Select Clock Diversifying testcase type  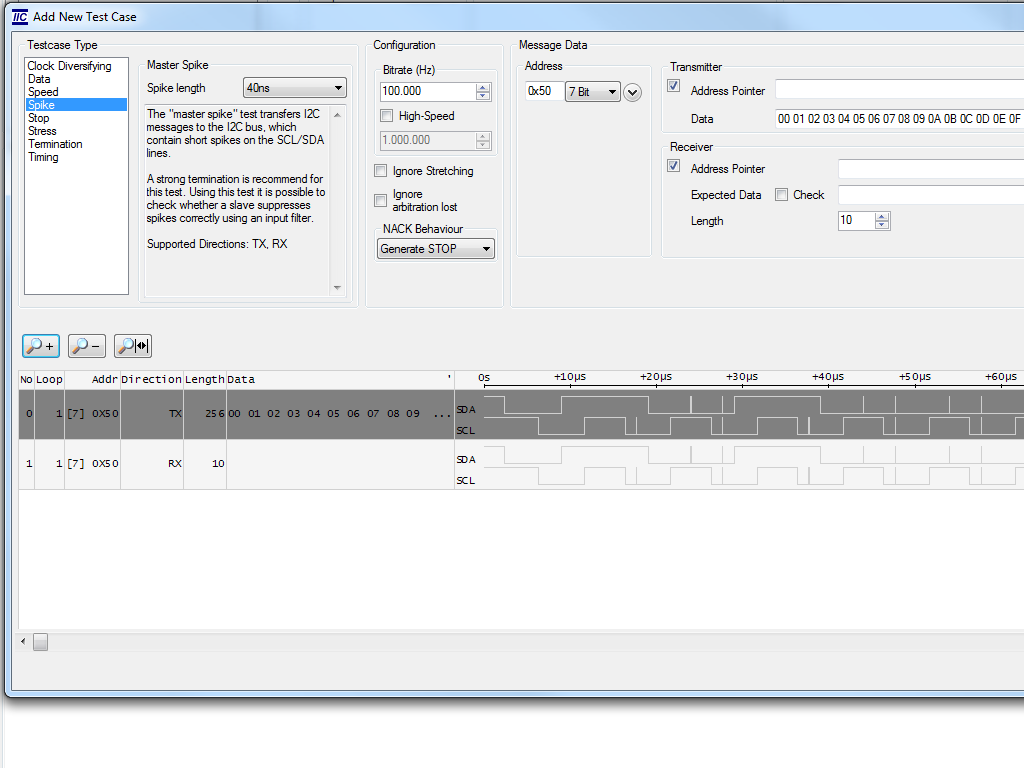click(69, 66)
